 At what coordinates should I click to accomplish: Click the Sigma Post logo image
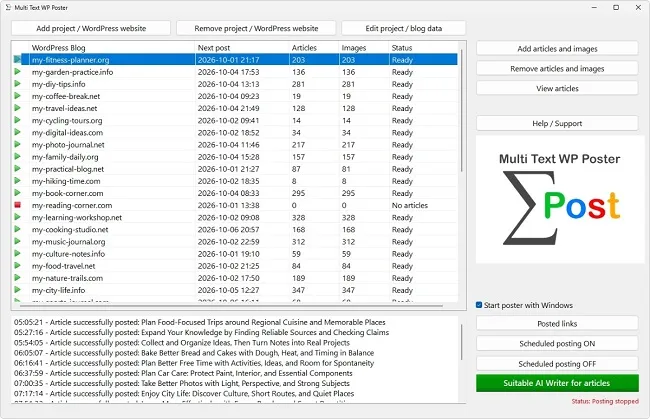[560, 199]
